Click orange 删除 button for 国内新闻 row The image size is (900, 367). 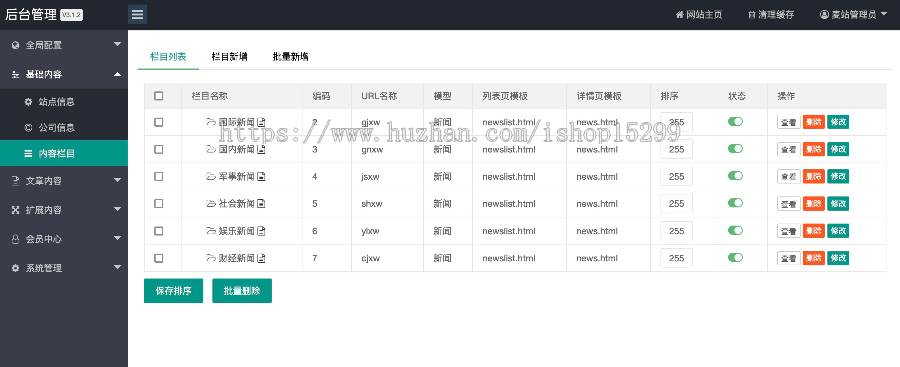[814, 149]
